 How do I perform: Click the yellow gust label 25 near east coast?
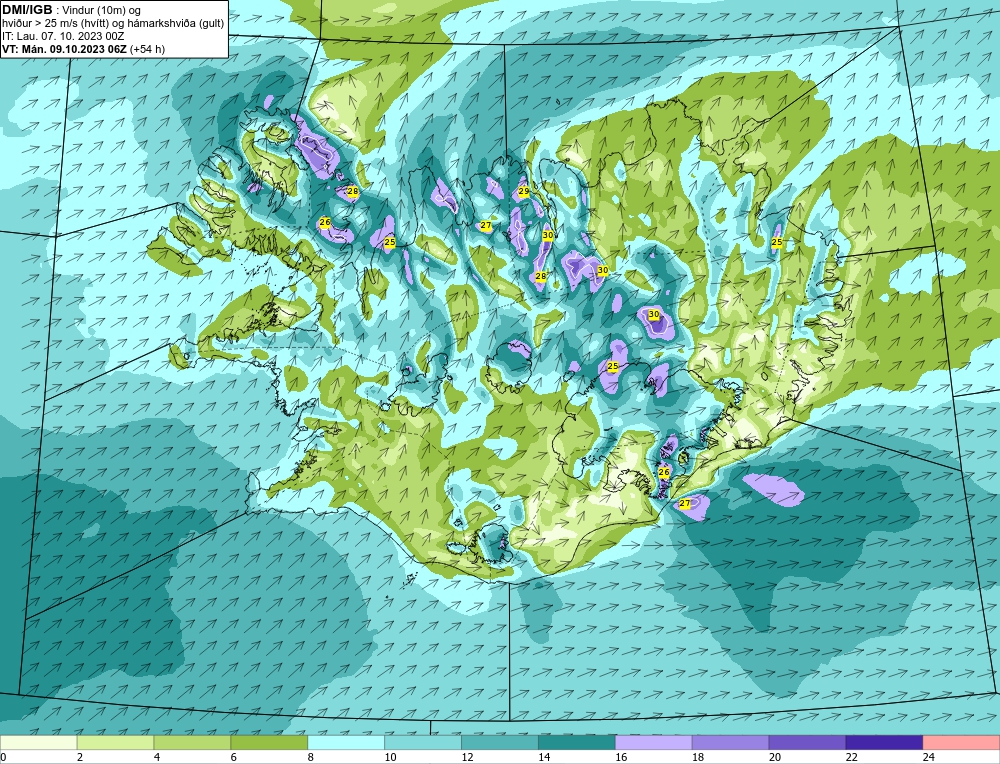pyautogui.click(x=777, y=242)
